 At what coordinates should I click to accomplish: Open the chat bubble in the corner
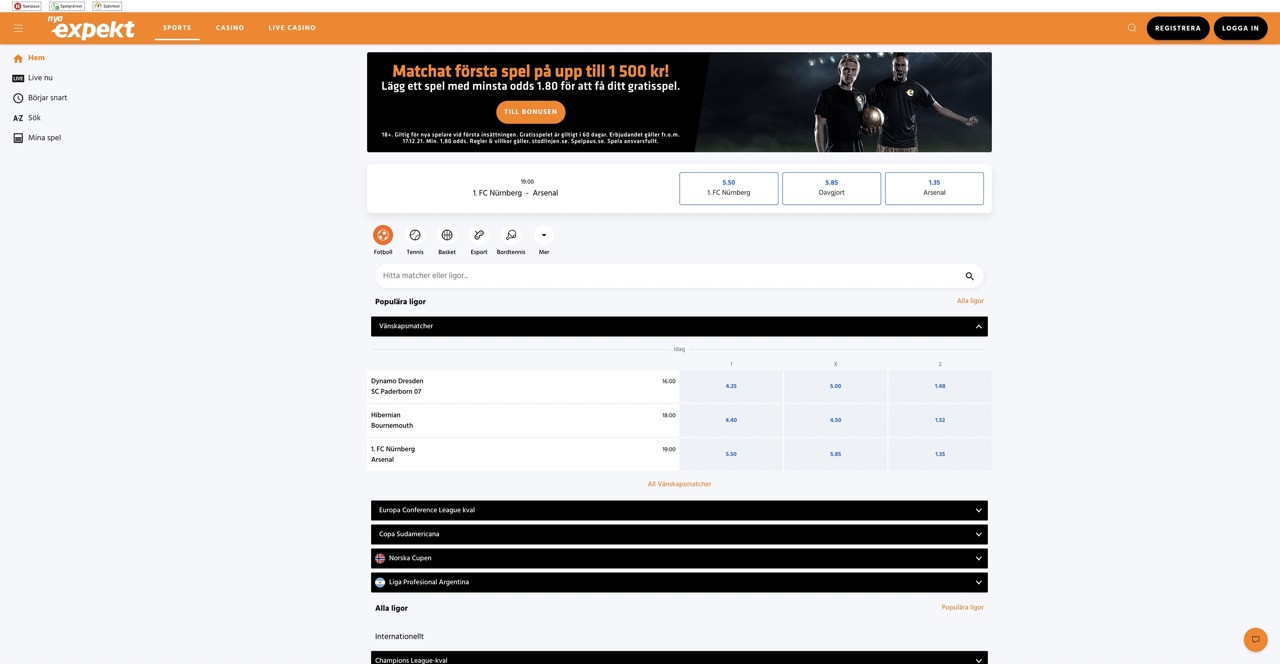[1255, 639]
